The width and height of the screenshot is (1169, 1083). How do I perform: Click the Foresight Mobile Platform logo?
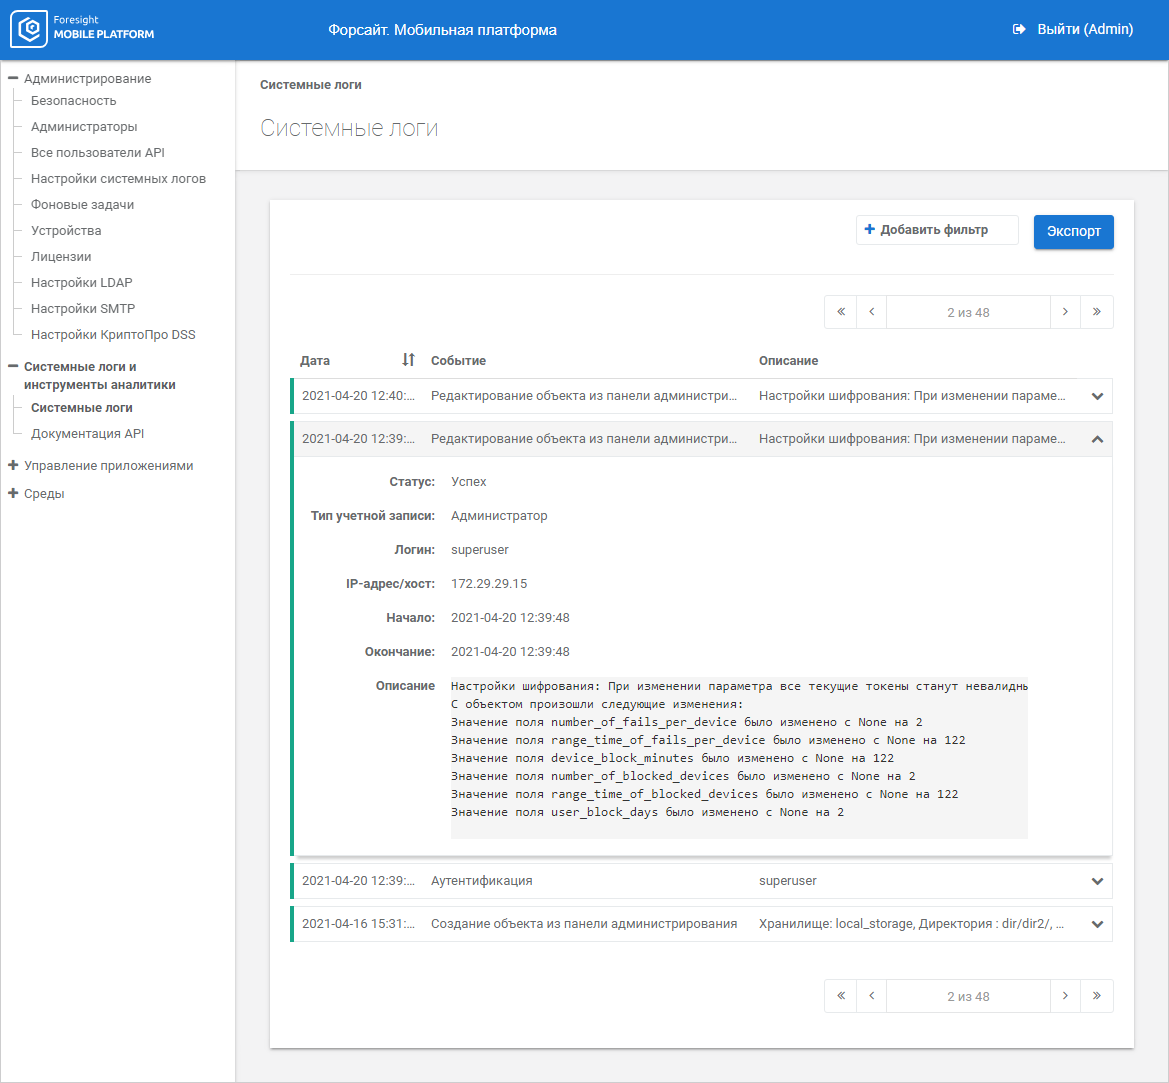tap(84, 29)
